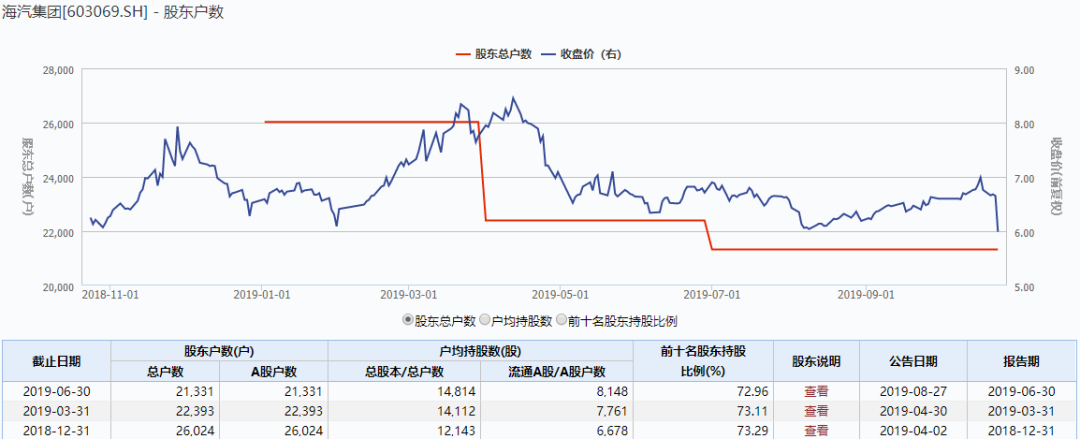This screenshot has height=439, width=1080.
Task: Click 流通A股/A股户数 value 6,678
Action: coord(614,431)
